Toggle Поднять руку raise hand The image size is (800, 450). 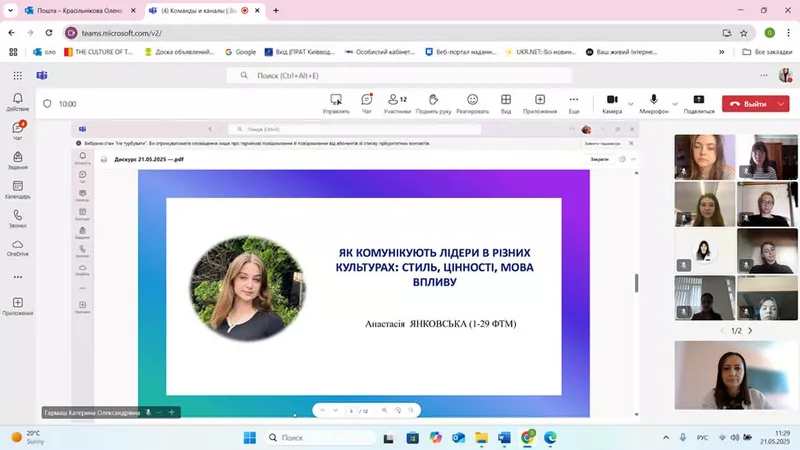433,104
